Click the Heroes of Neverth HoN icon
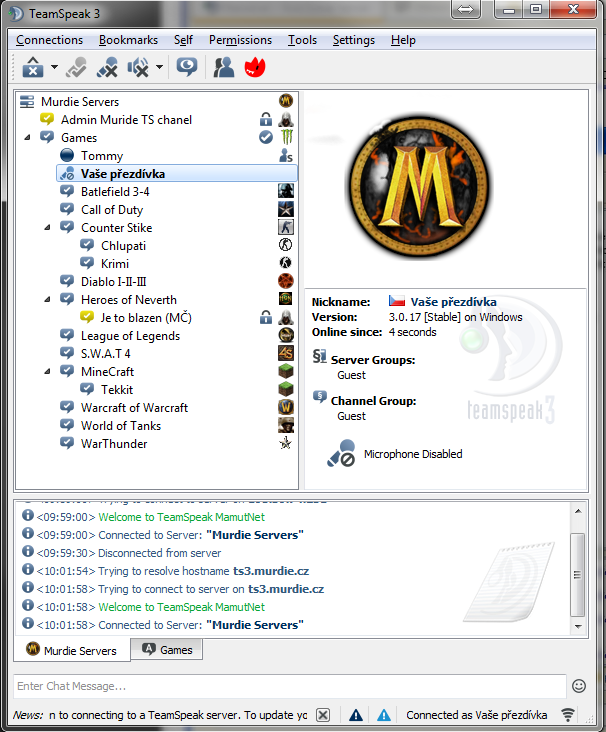This screenshot has height=732, width=606. pyautogui.click(x=286, y=299)
